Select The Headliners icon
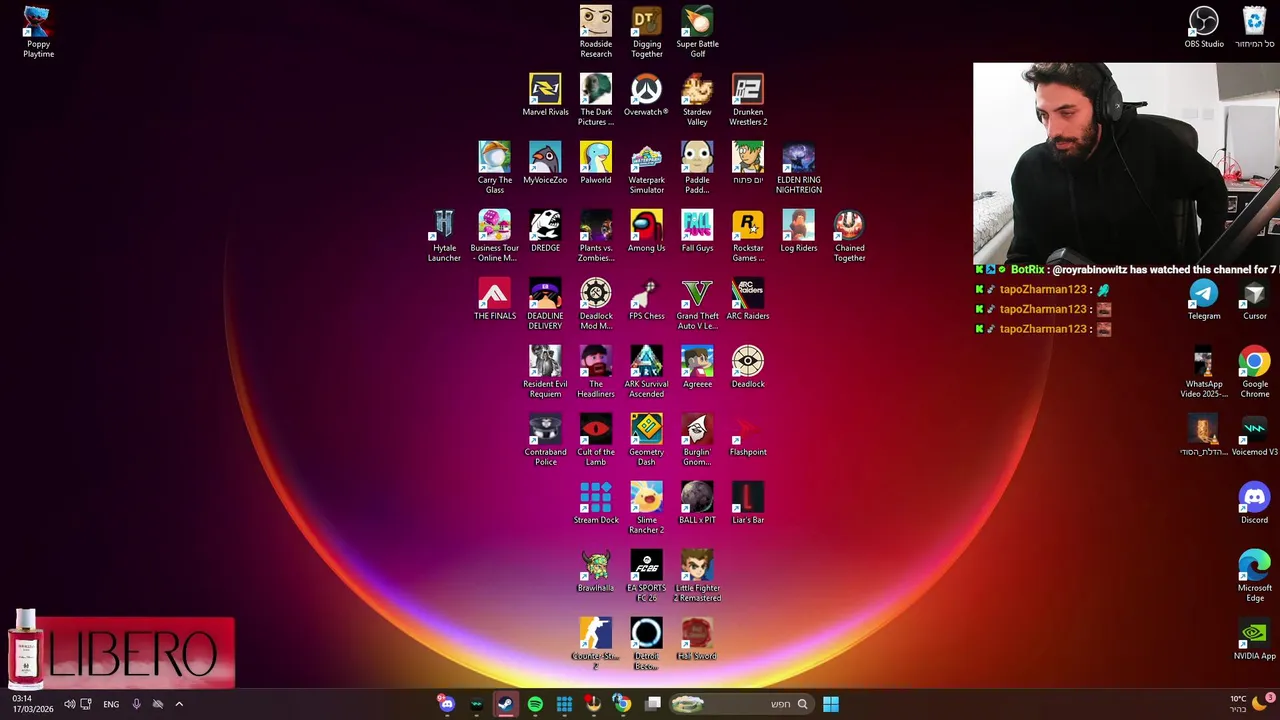 [596, 372]
